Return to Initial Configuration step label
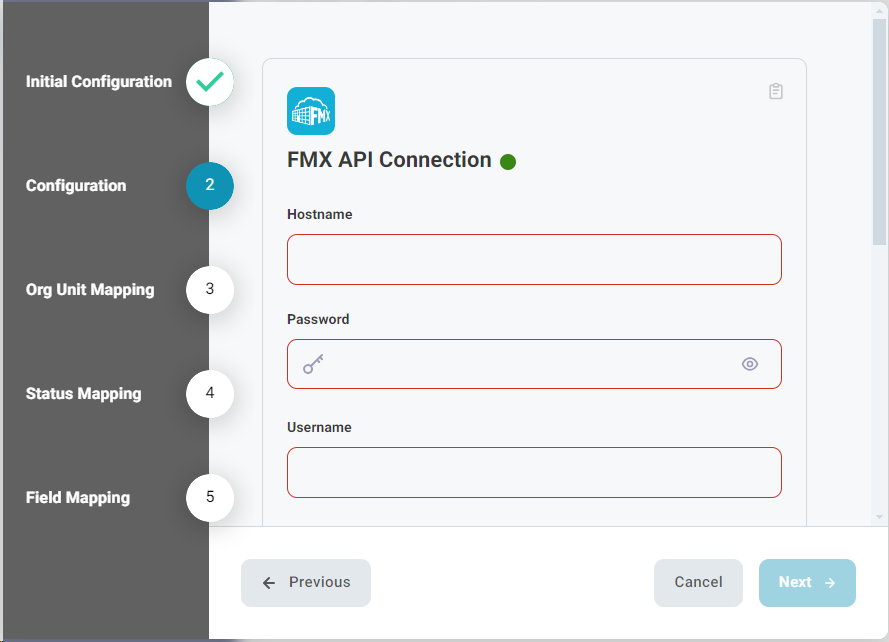The height and width of the screenshot is (642, 889). tap(99, 82)
